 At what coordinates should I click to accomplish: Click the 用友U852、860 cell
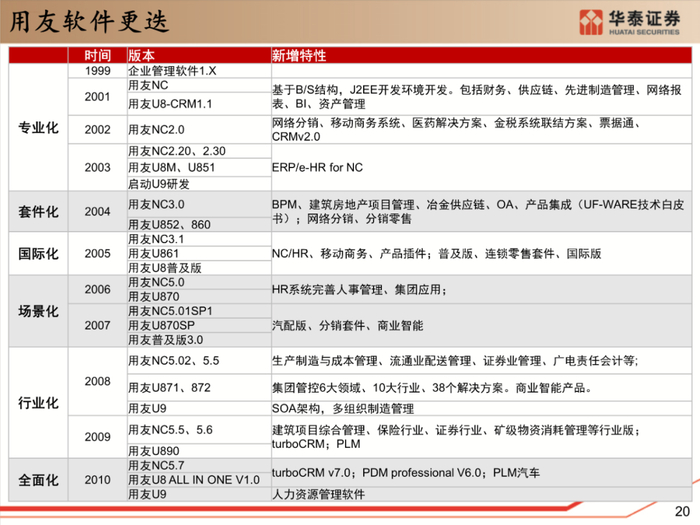click(x=199, y=225)
